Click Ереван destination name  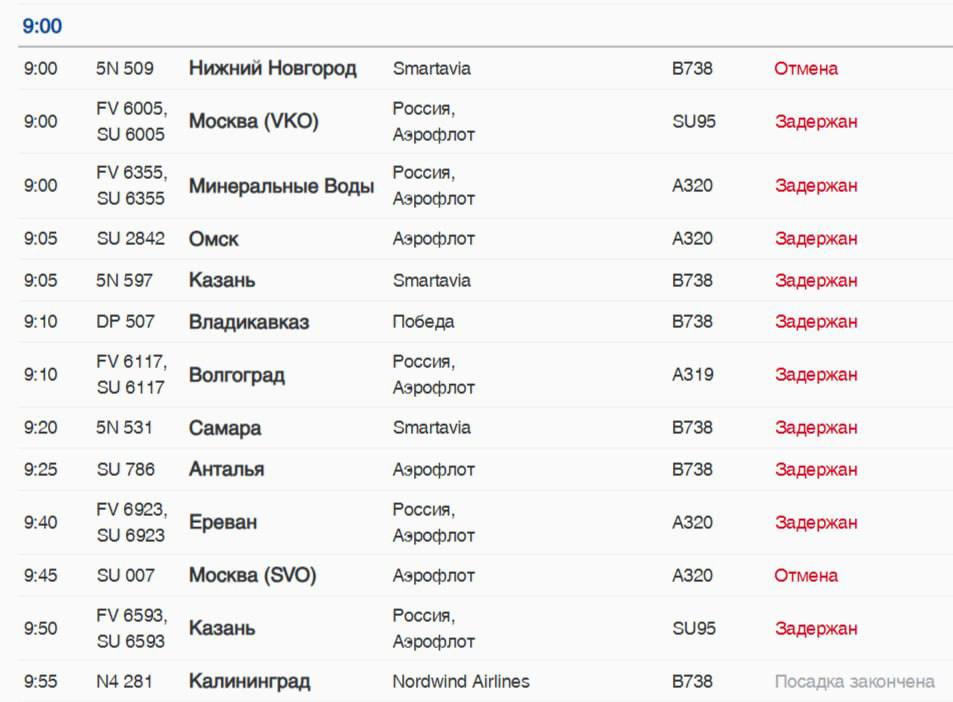pos(222,522)
